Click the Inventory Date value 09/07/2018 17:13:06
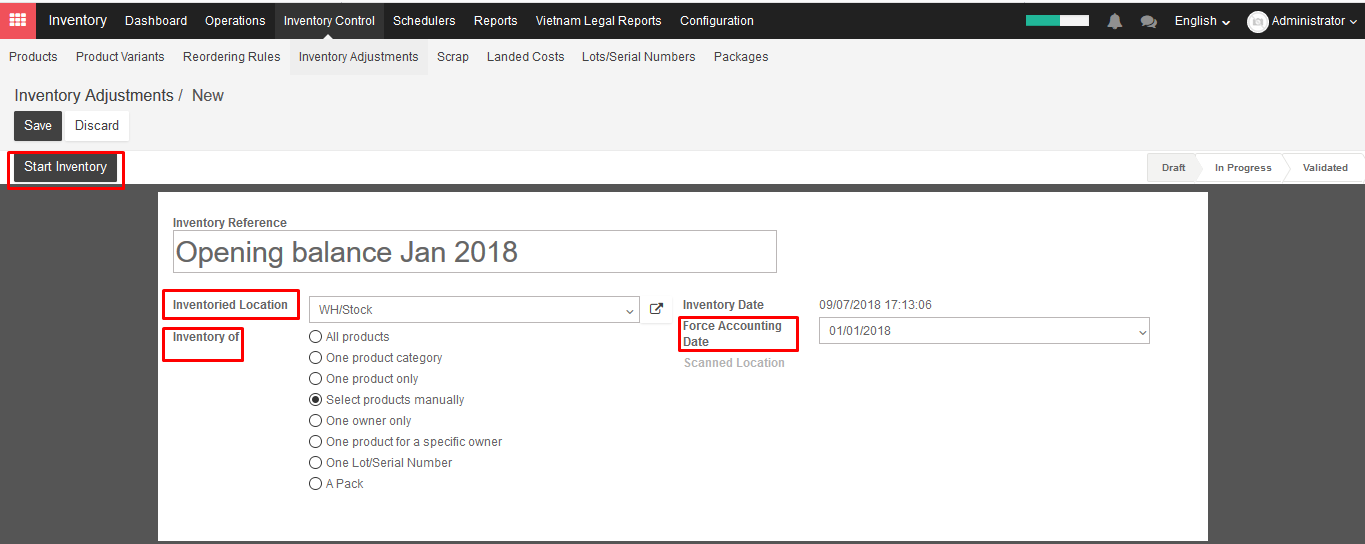 876,305
